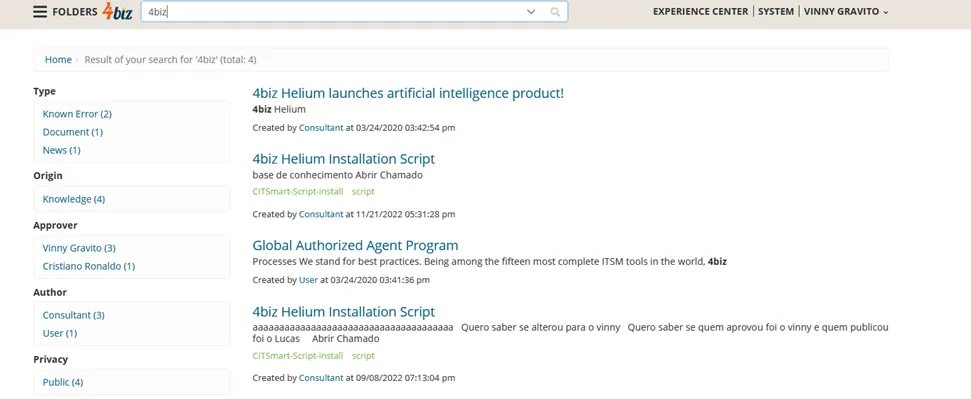
Task: Filter by privacy Public (4)
Action: (63, 382)
